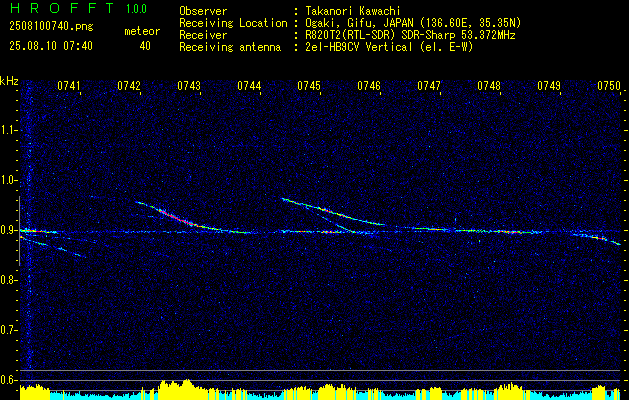Select the filename 2508100740.png

tap(51, 27)
